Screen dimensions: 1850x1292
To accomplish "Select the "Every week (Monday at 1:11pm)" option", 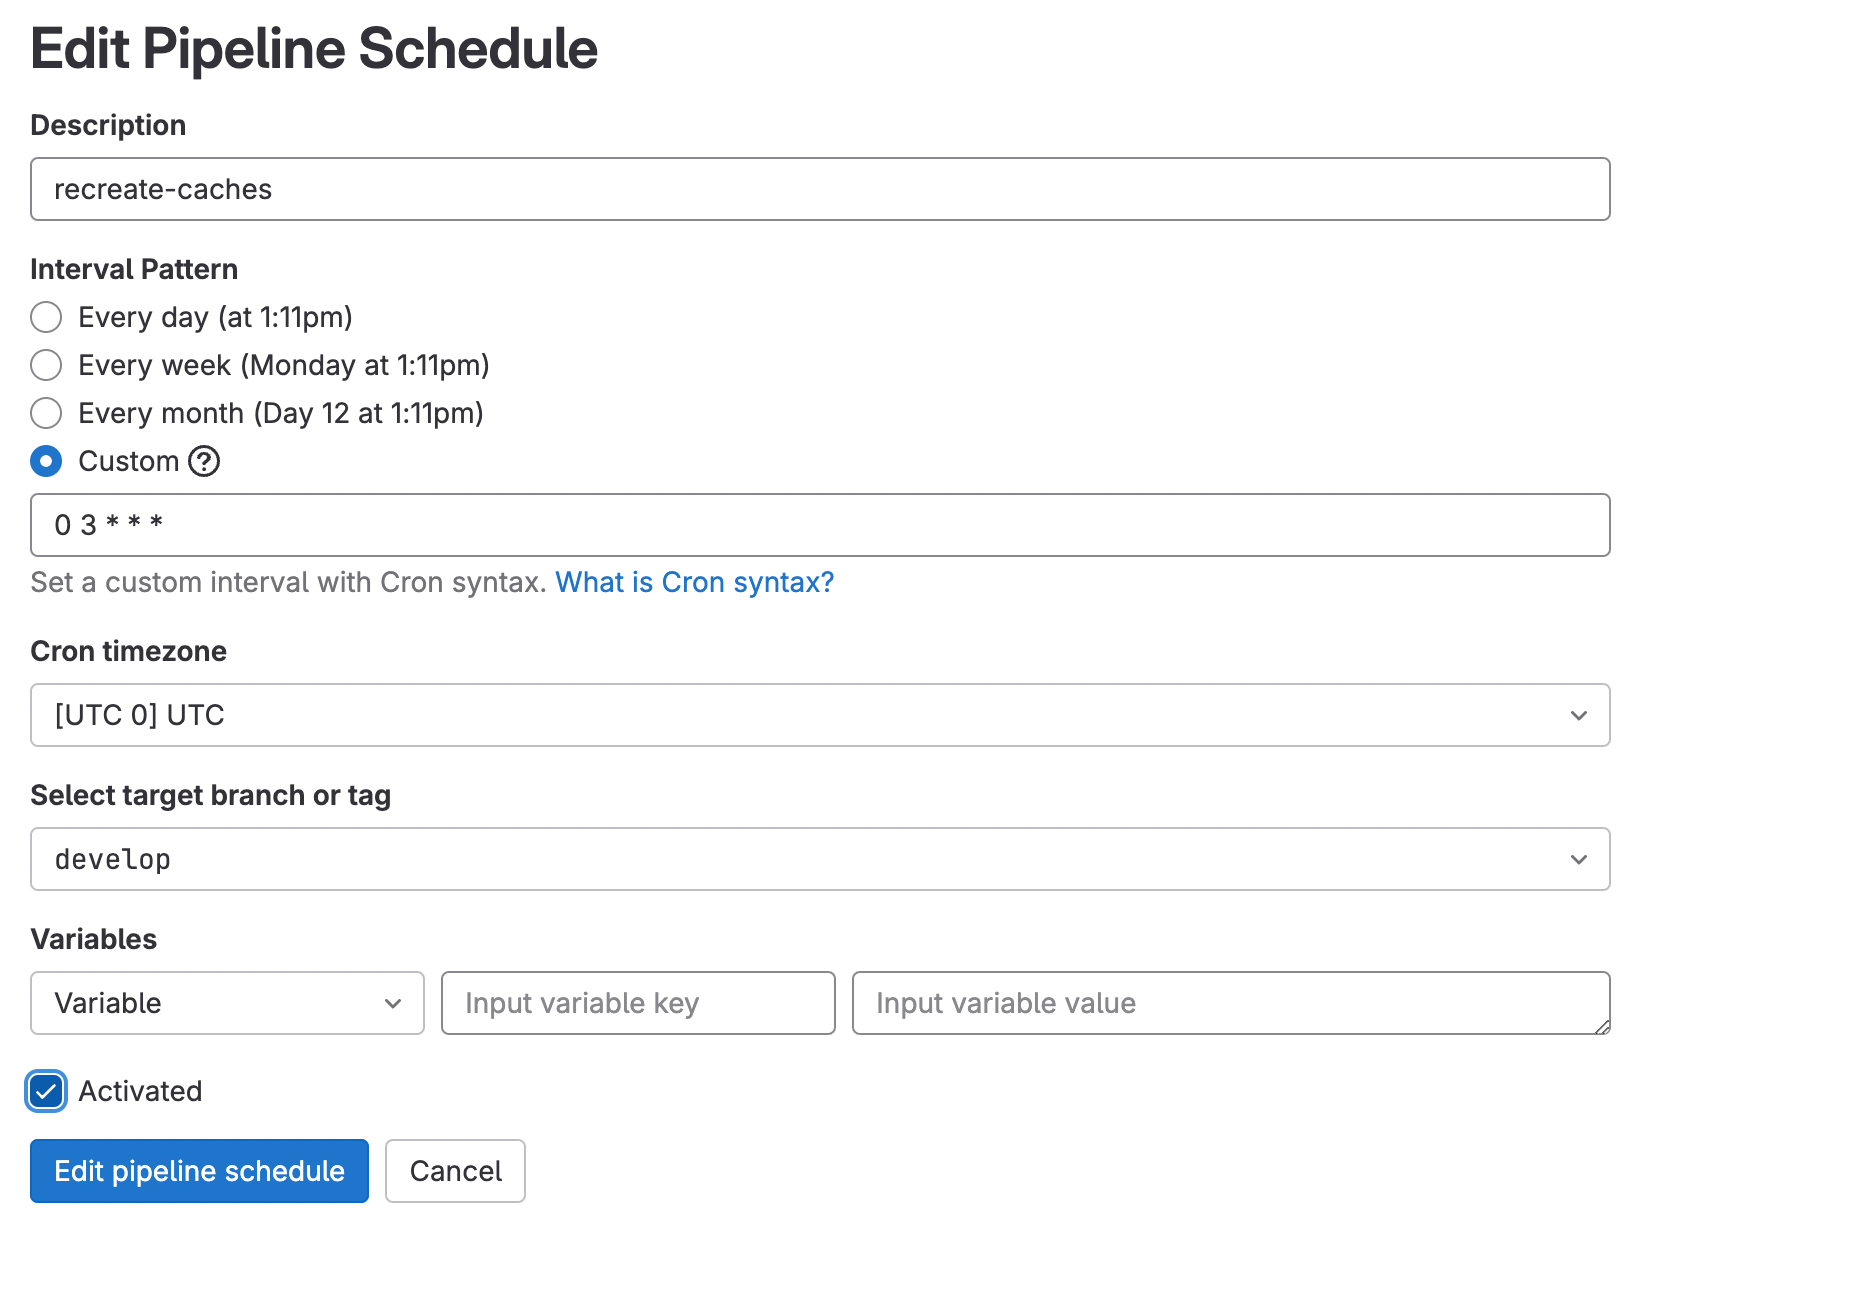I will pyautogui.click(x=46, y=365).
